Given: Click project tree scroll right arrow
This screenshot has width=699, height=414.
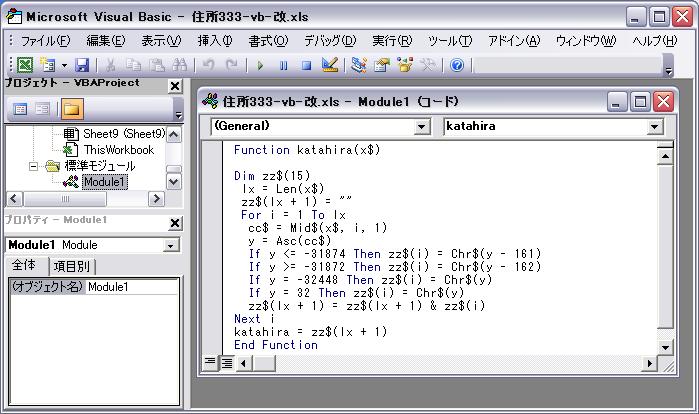Looking at the screenshot, I should tap(156, 198).
